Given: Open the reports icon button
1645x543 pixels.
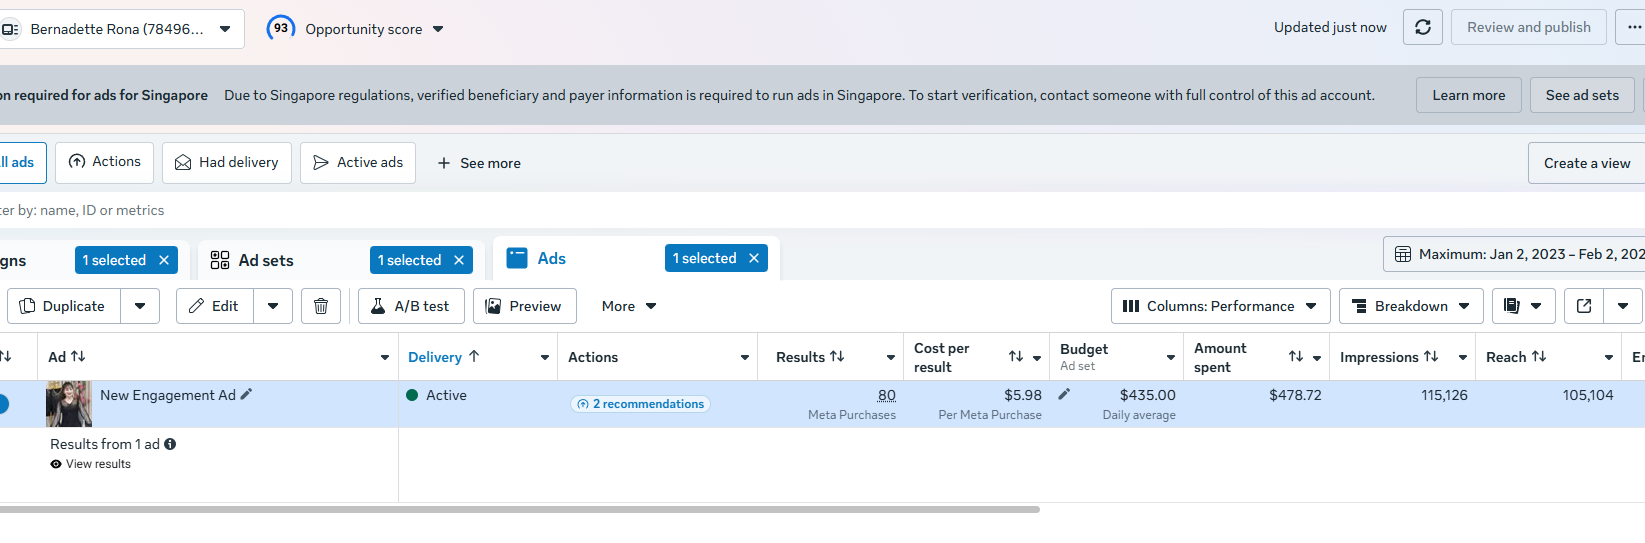Looking at the screenshot, I should (1512, 306).
